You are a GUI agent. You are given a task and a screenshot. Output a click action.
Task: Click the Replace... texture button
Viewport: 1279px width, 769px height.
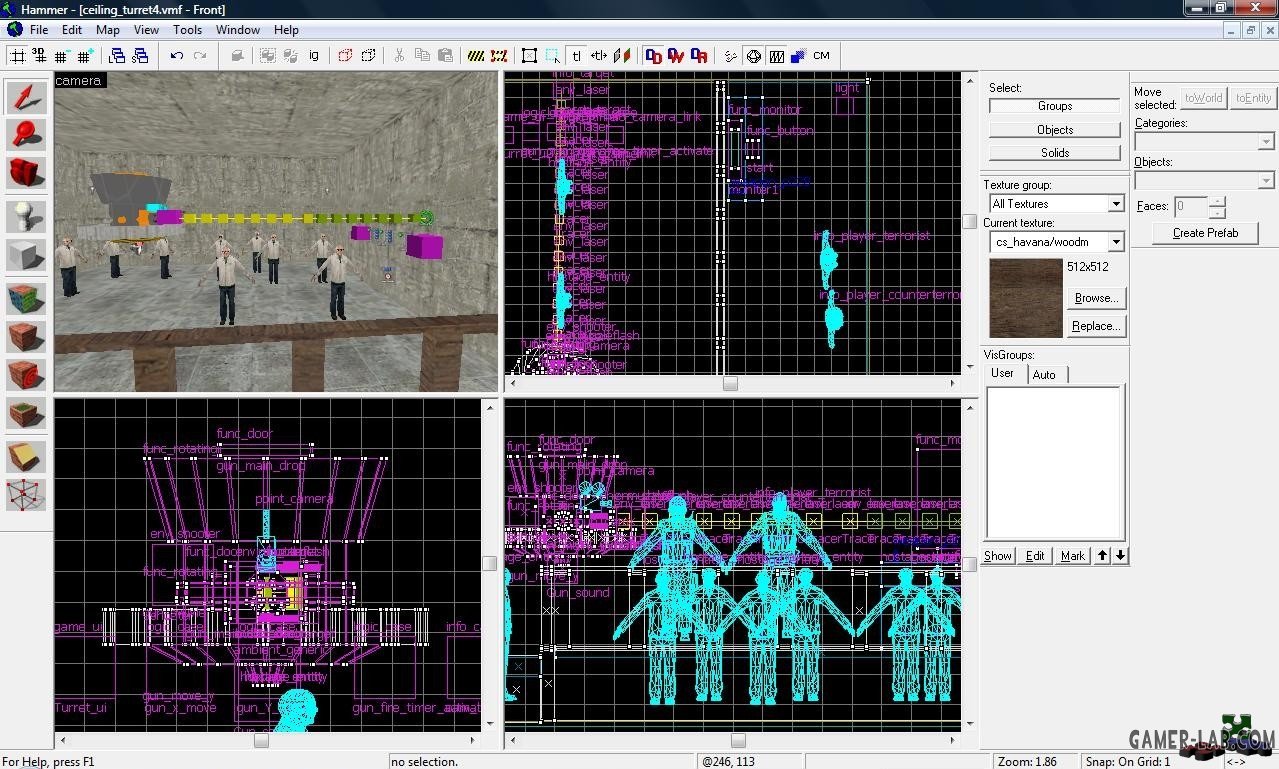1096,326
